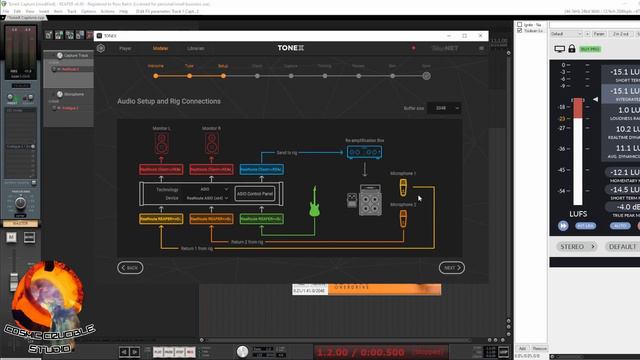
Task: Toggle the checked Toolbar checkbox in the FX panel
Action: (x=520, y=31)
